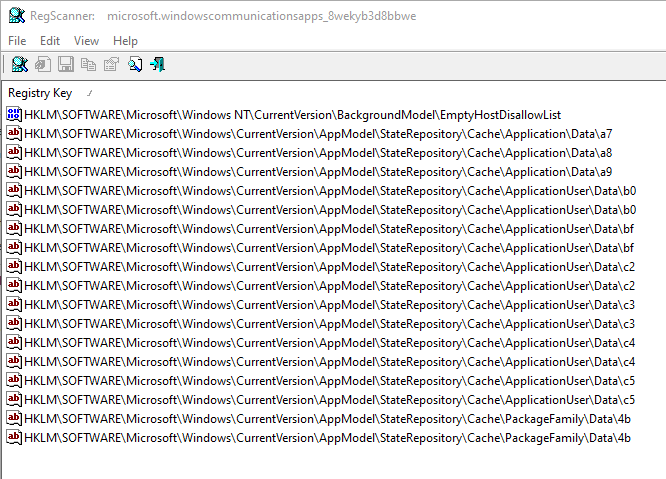666x479 pixels.
Task: Click the floppy disk save icon
Action: (66, 65)
